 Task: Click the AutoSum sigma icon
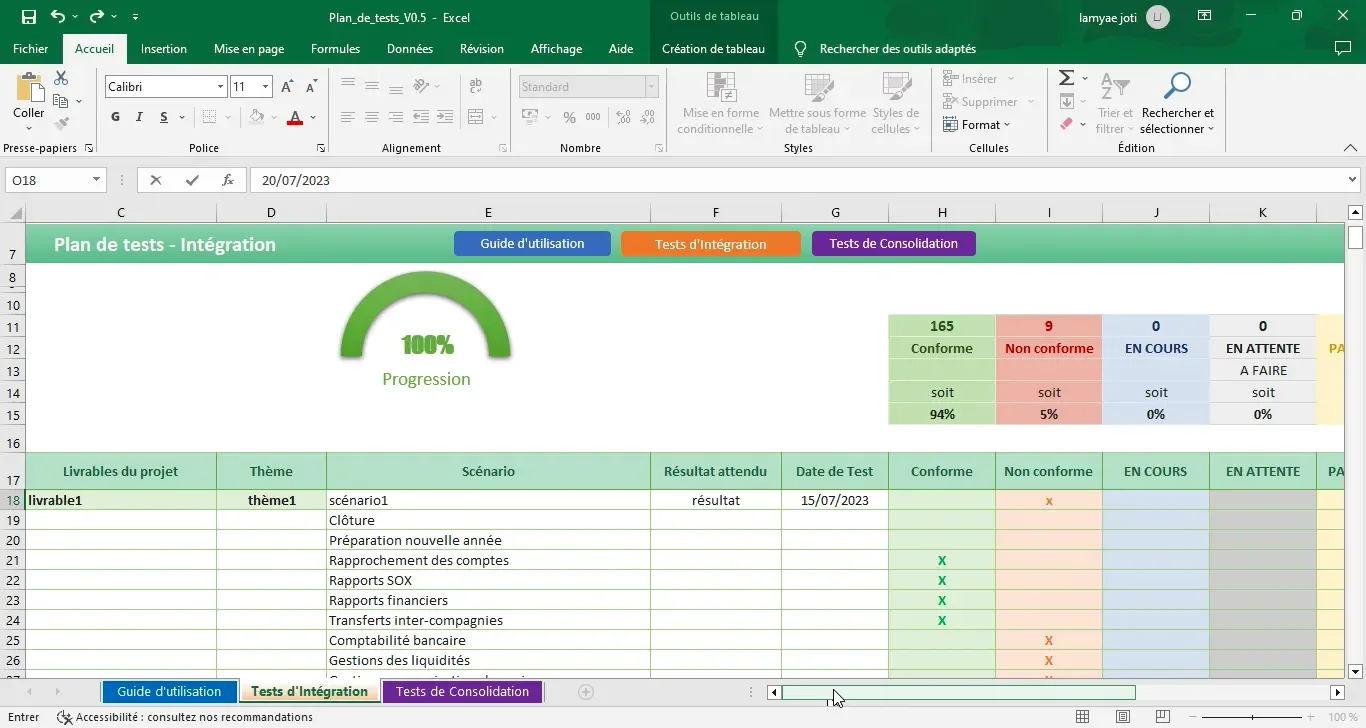pyautogui.click(x=1066, y=78)
